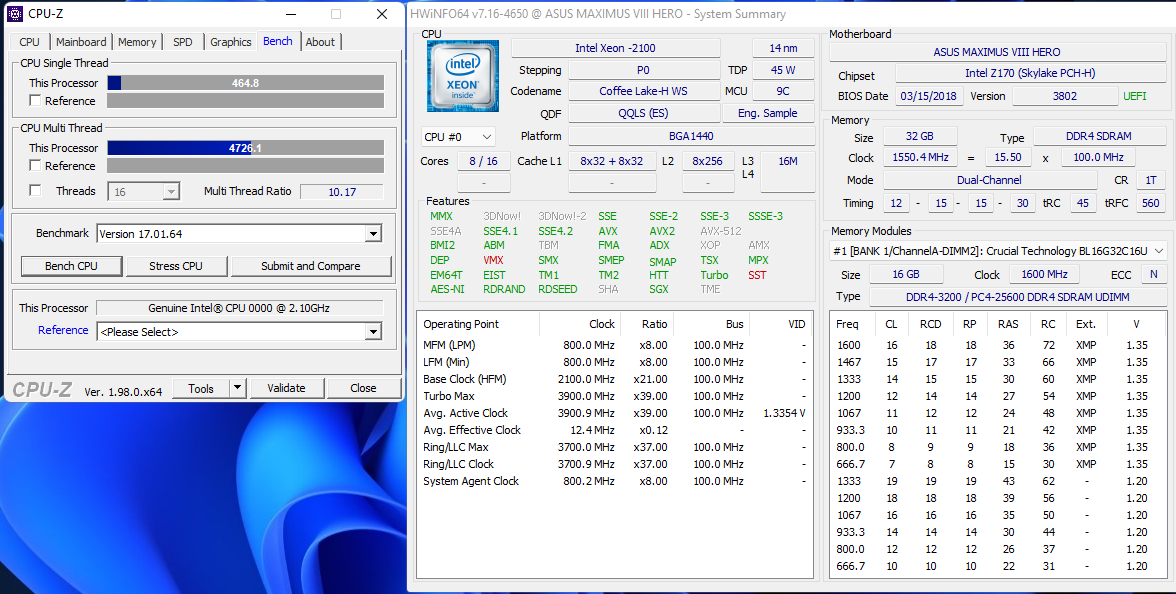This screenshot has width=1176, height=594.
Task: Click the blue Reference link label
Action: click(63, 331)
